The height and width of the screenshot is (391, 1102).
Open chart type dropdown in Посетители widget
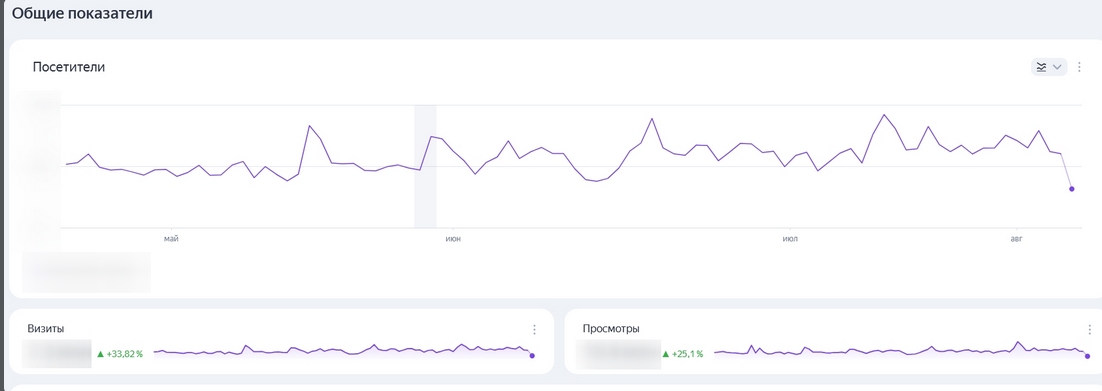pos(1049,67)
